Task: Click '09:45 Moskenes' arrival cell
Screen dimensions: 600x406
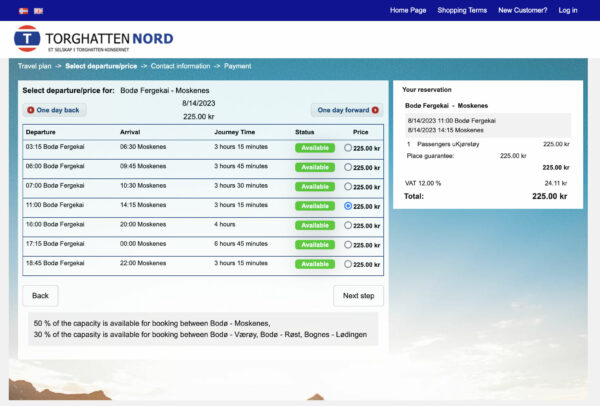Action: [x=143, y=166]
